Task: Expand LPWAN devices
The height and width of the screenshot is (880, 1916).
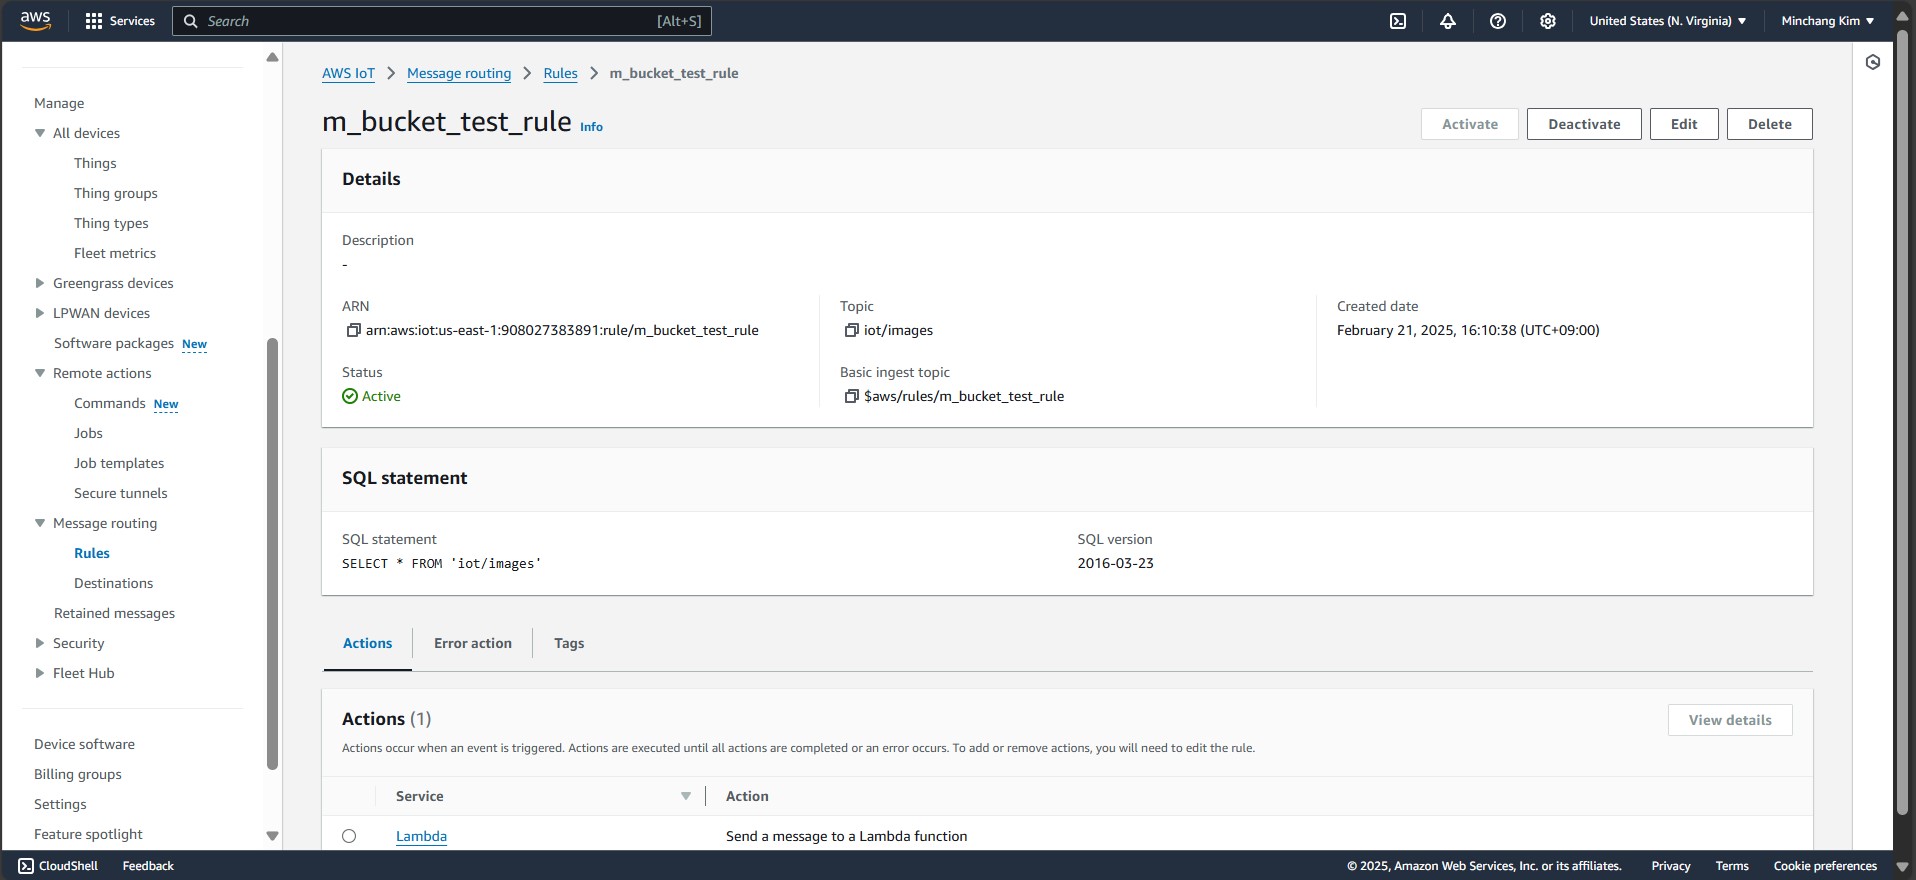Action: point(40,313)
